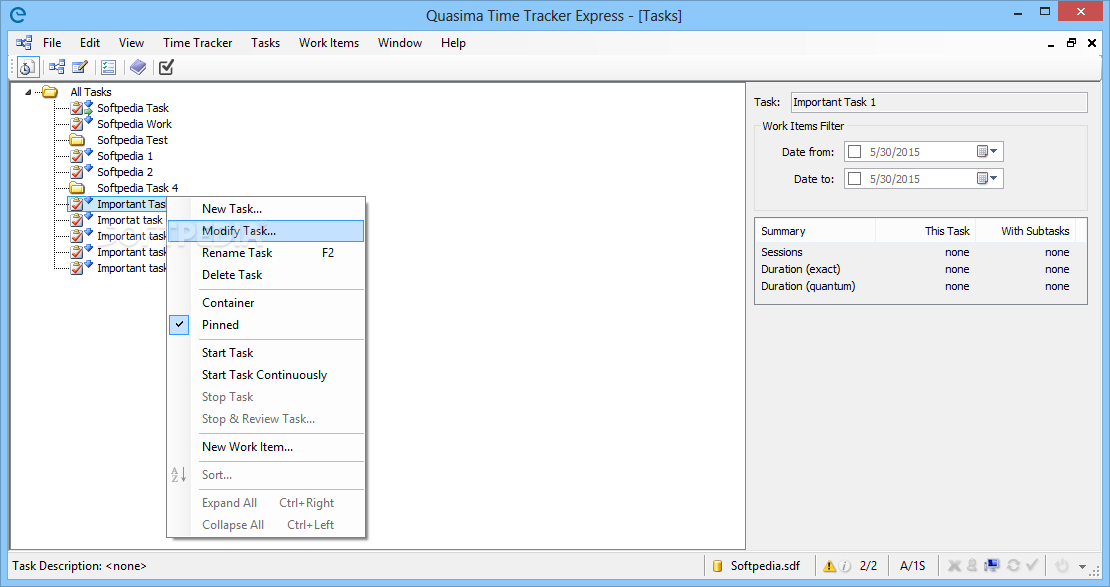Click the Softpedia 1 pinned task icon
This screenshot has width=1110, height=587.
click(x=81, y=156)
